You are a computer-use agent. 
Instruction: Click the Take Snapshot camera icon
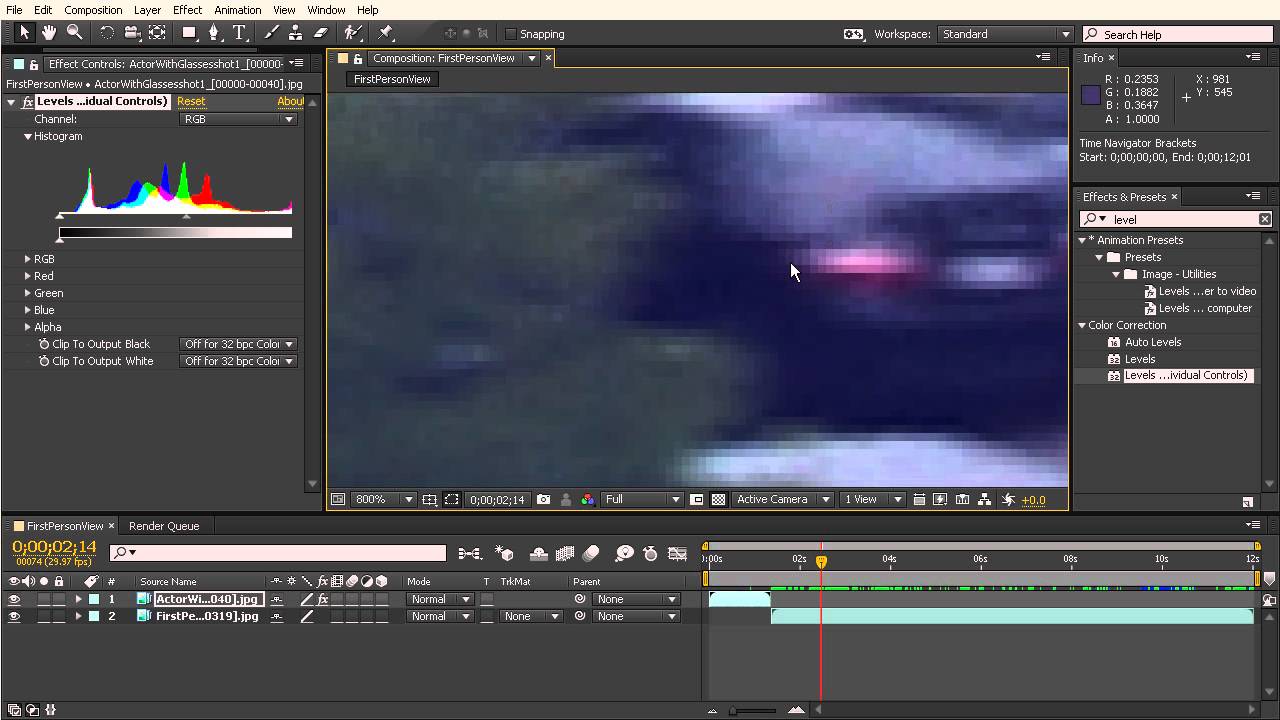click(543, 499)
